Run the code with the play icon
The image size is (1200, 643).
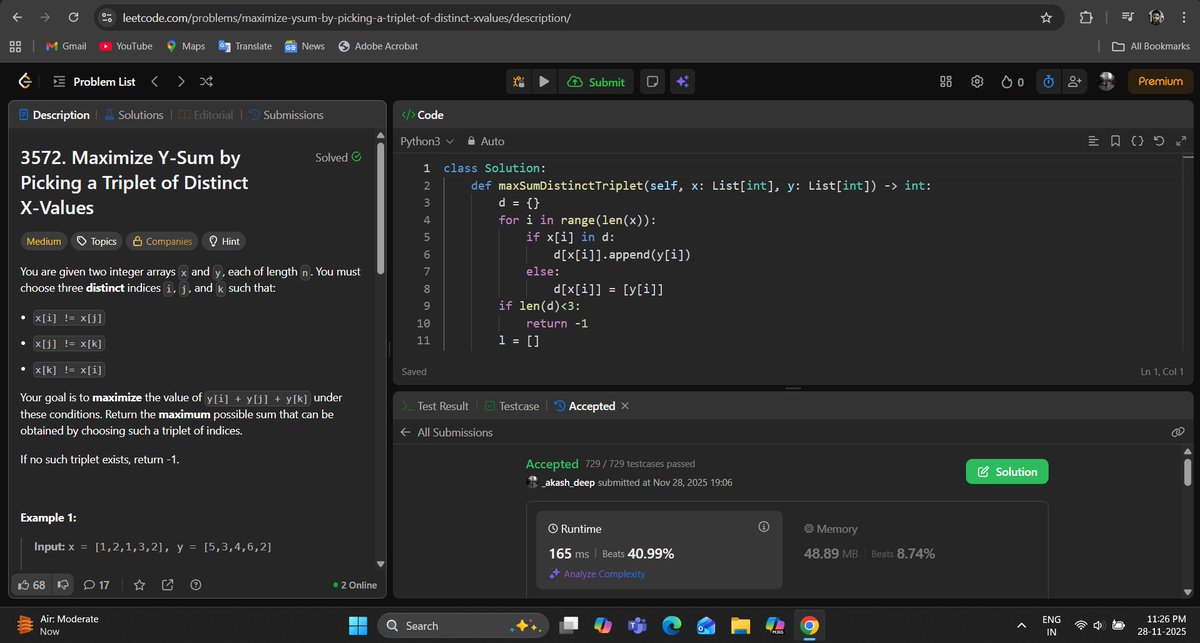click(544, 82)
